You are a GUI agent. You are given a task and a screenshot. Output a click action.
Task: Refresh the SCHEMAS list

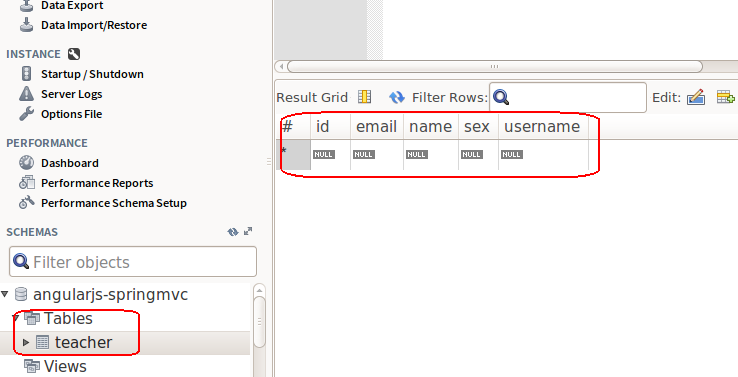[x=233, y=232]
